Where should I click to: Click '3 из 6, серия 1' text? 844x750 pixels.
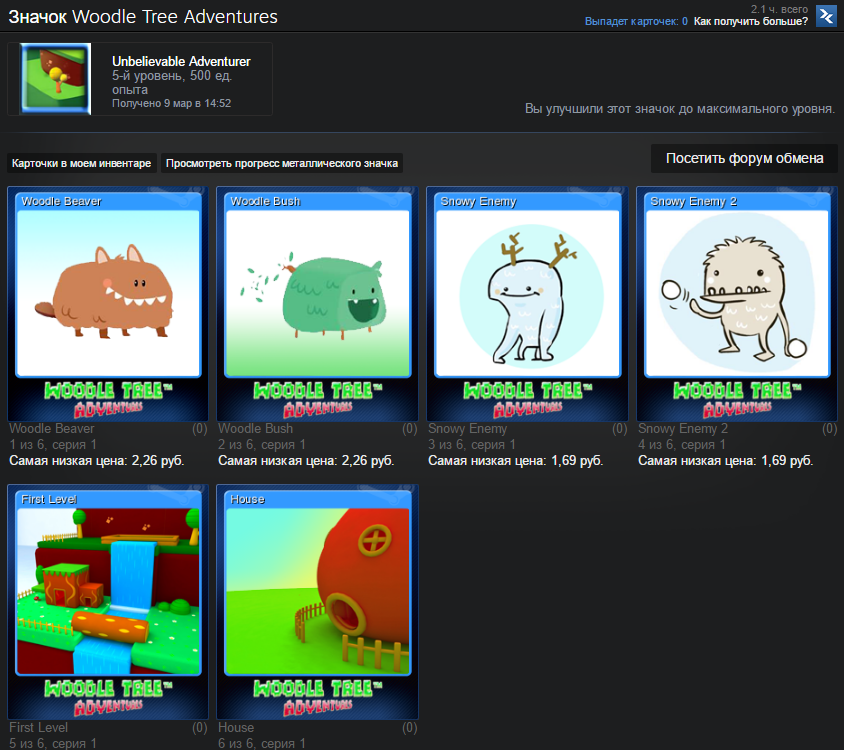472,445
